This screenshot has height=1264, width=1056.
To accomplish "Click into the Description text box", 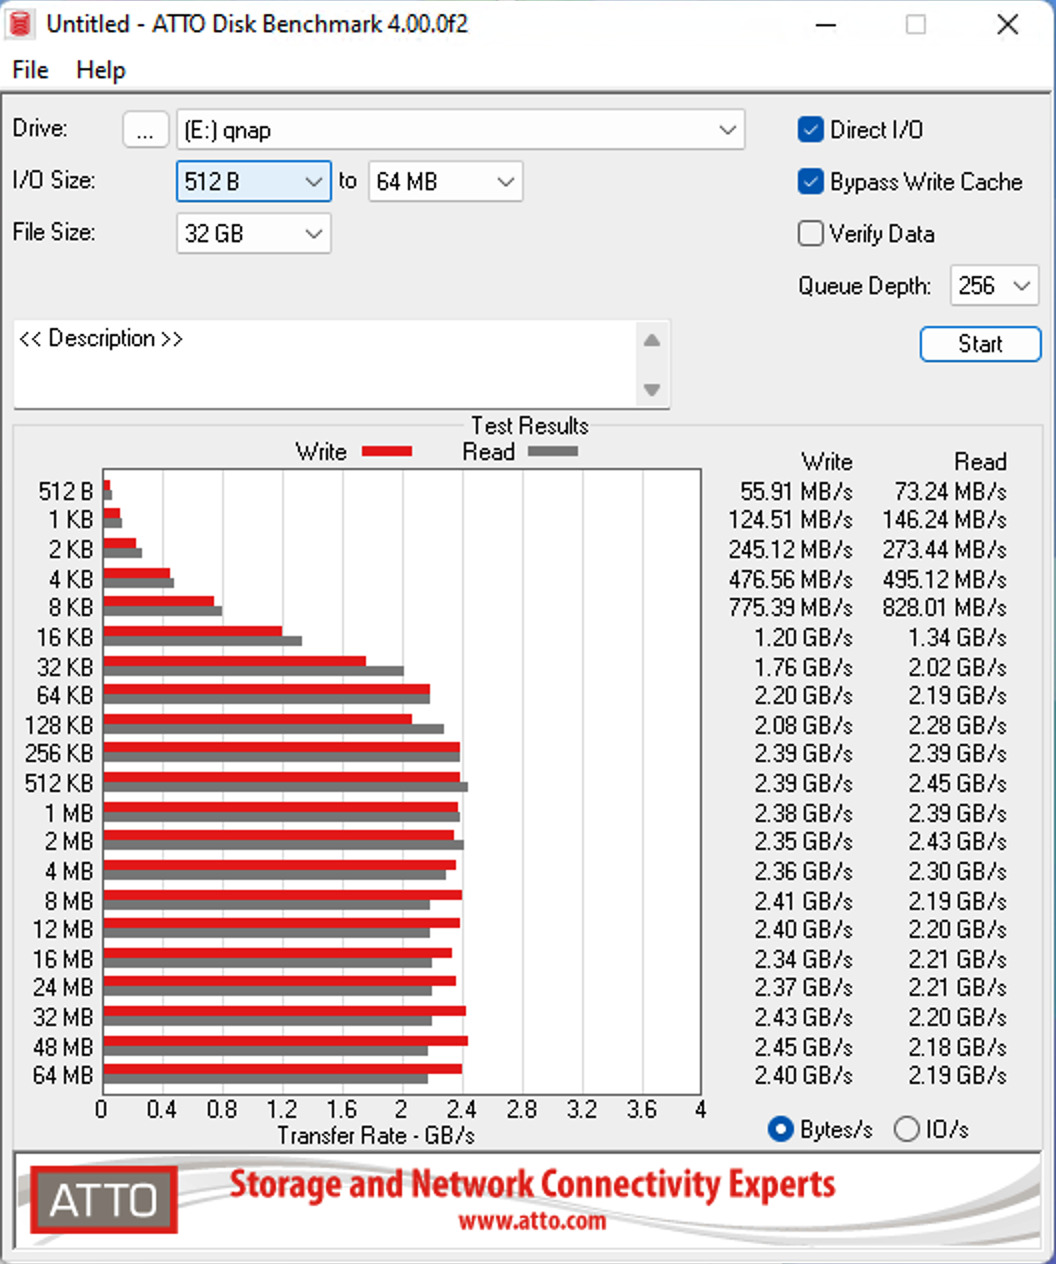I will pyautogui.click(x=325, y=364).
